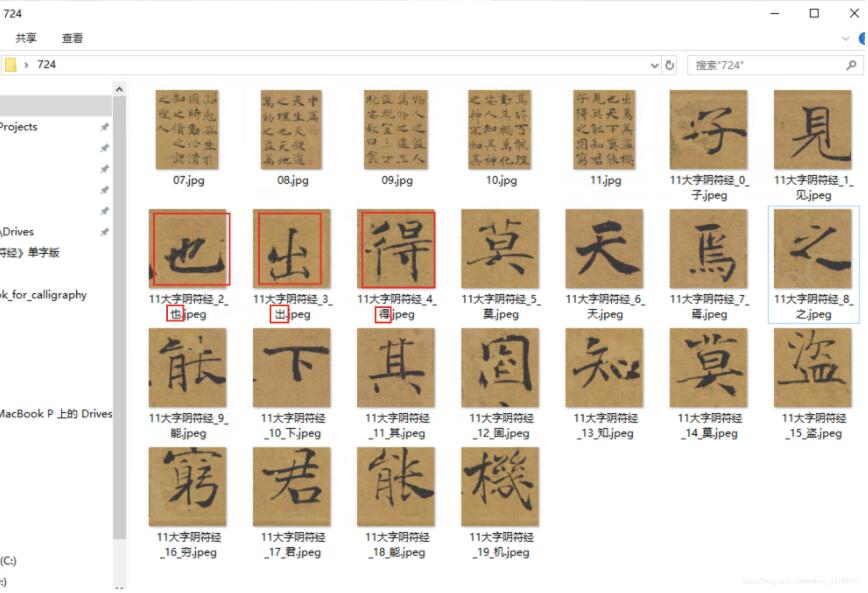868x593 pixels.
Task: Click the pin icon next to Projects
Action: pos(104,128)
